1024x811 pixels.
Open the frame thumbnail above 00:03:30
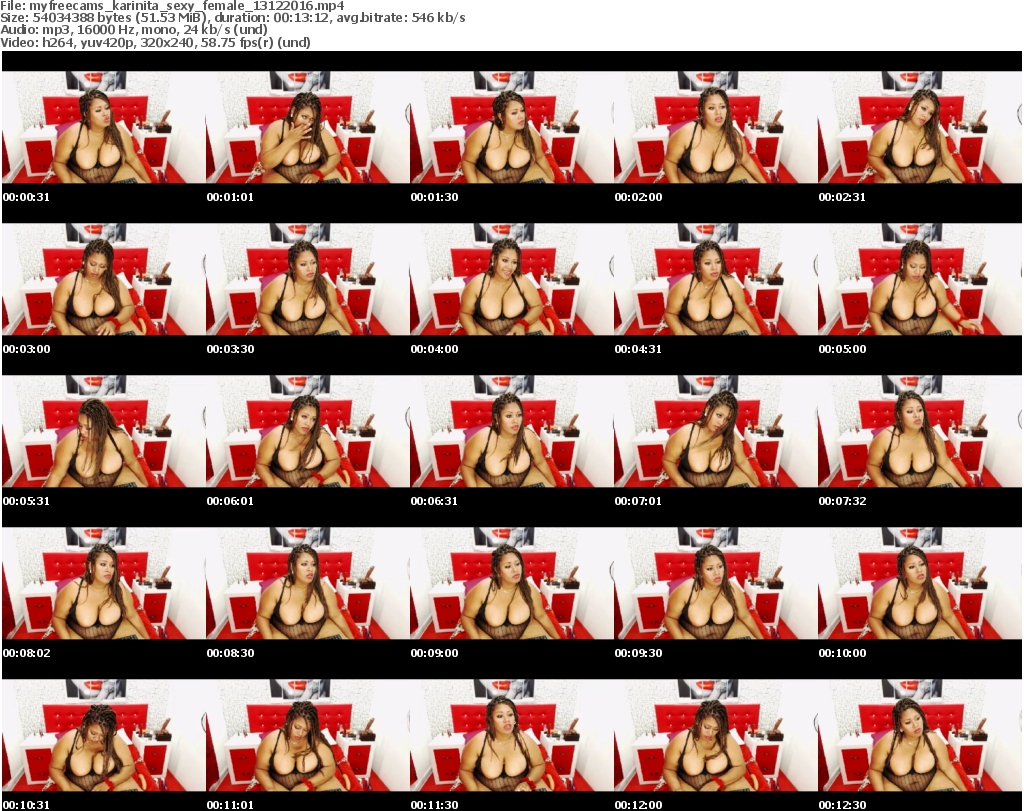(x=308, y=279)
